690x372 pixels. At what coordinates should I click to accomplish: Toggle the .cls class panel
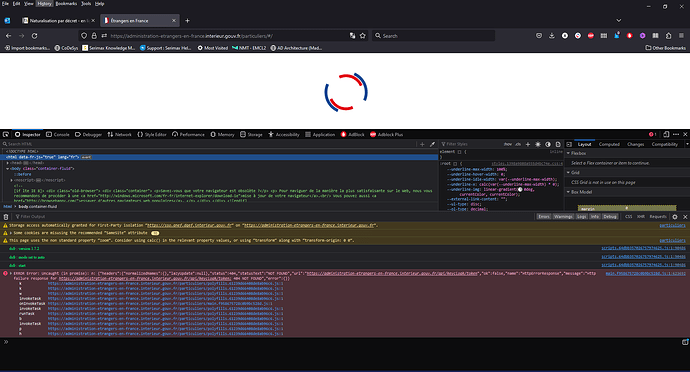518,144
